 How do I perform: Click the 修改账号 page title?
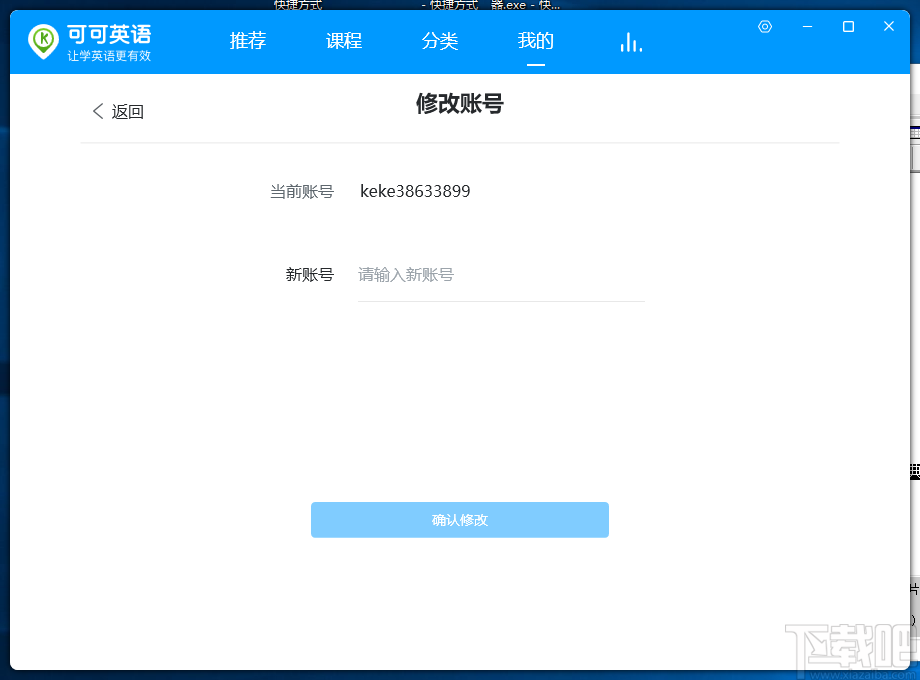point(459,103)
